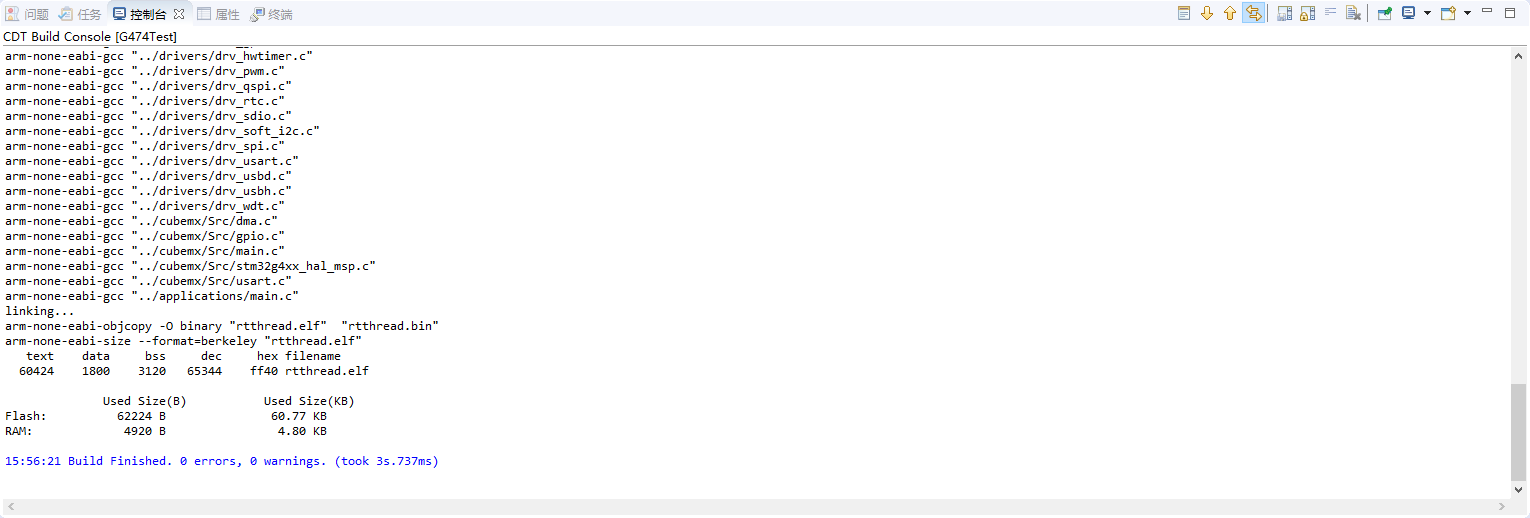This screenshot has height=518, width=1530.
Task: Open the 属性 tab
Action: [218, 14]
